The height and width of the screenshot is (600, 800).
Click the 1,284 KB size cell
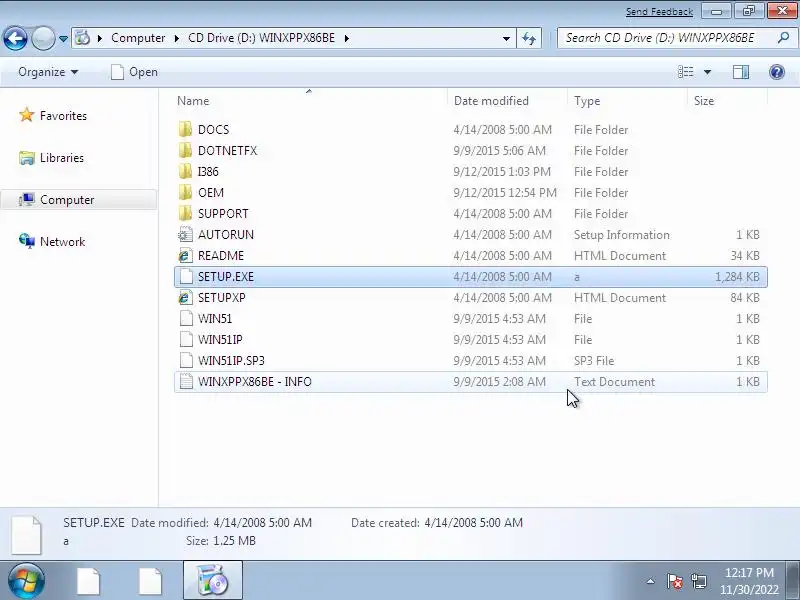point(737,277)
